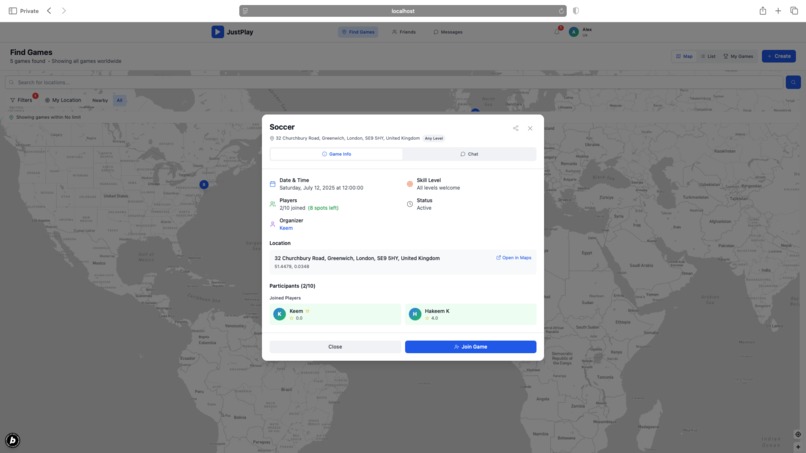806x453 pixels.
Task: Click the map zoom-in plus control
Action: point(798,447)
